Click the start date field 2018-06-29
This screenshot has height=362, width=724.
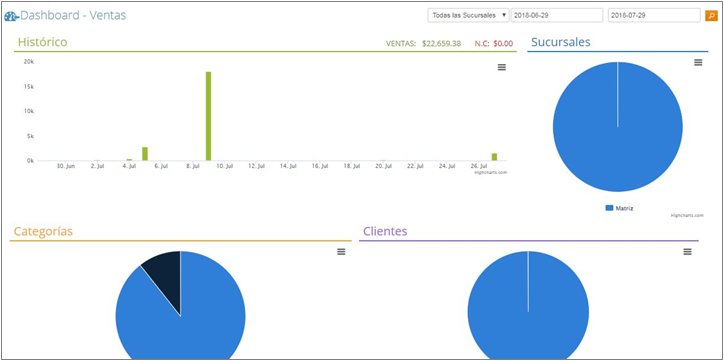(x=557, y=15)
